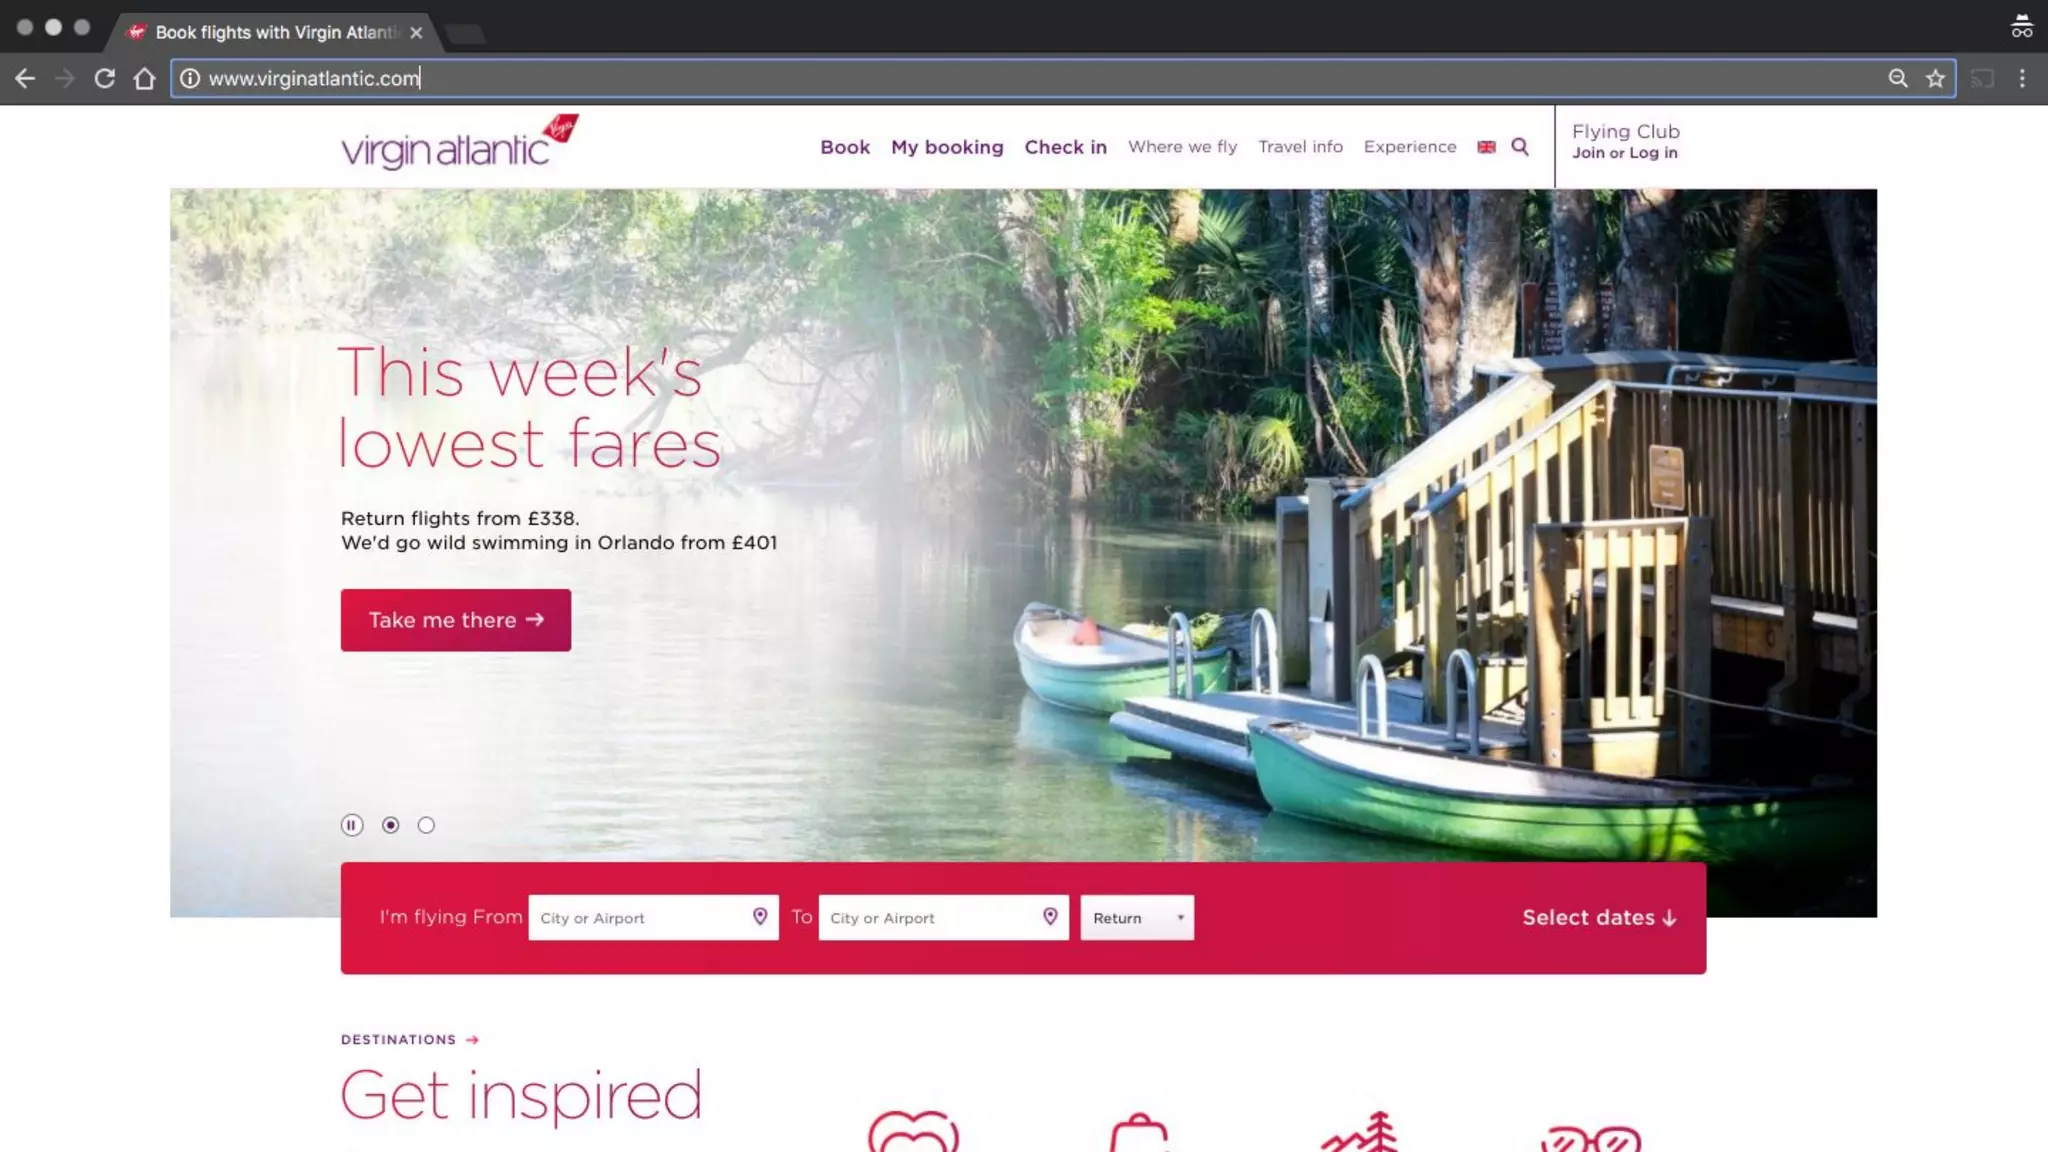Screen dimensions: 2048x1152
Task: Click the Take me there button
Action: coord(456,620)
